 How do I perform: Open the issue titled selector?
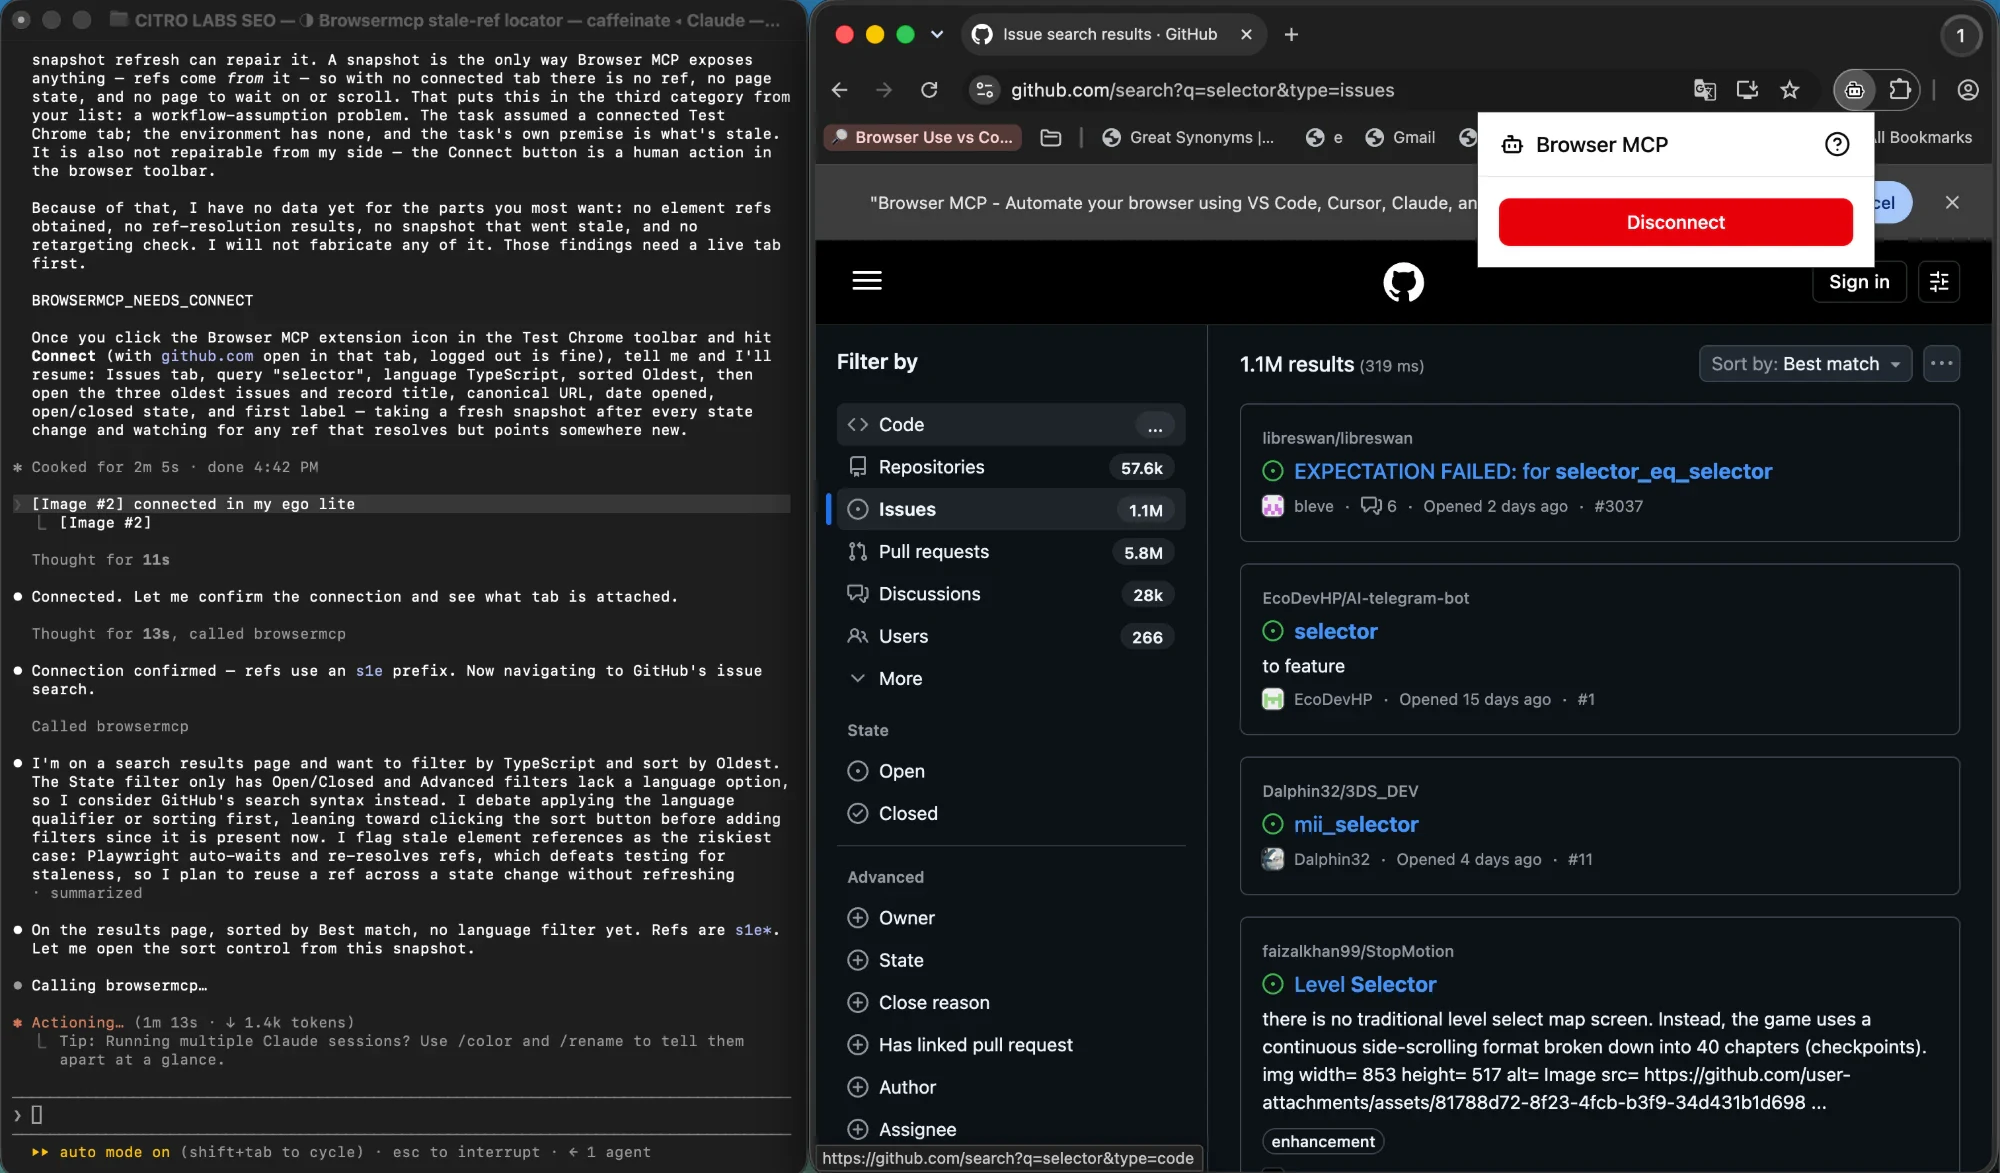tap(1335, 631)
